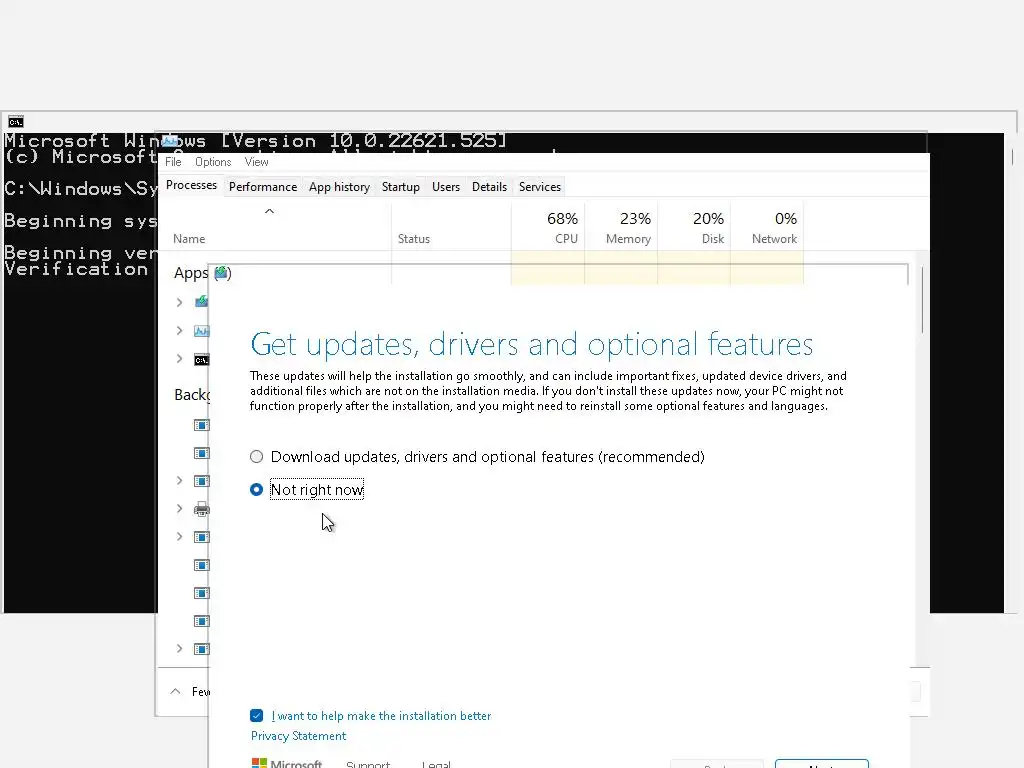This screenshot has width=1024, height=768.
Task: Click the 'Beginning sys' line in Command Prompt
Action: [80, 221]
